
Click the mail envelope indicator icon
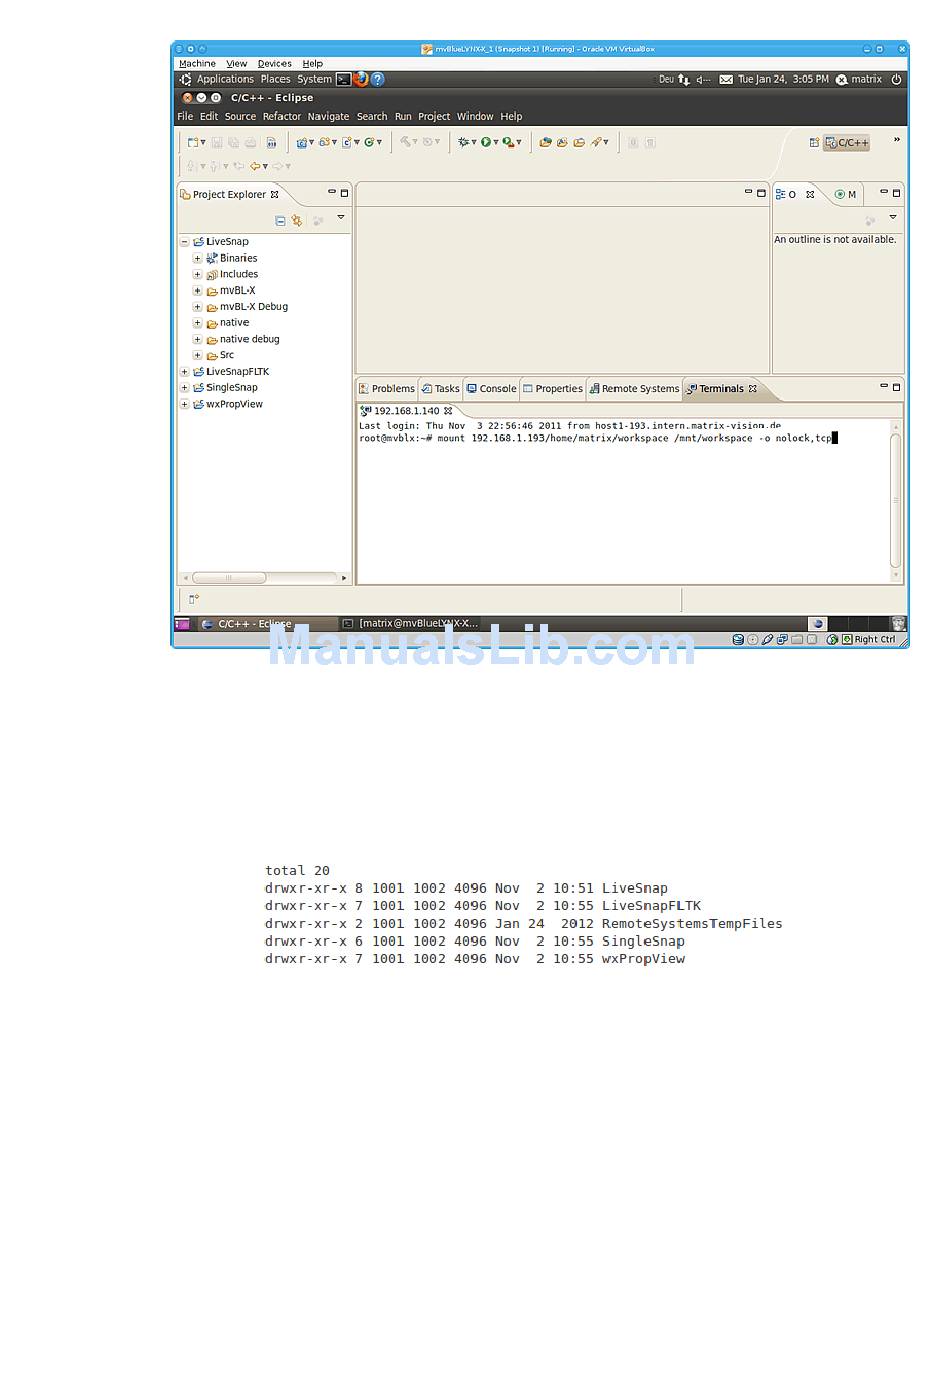(x=726, y=80)
